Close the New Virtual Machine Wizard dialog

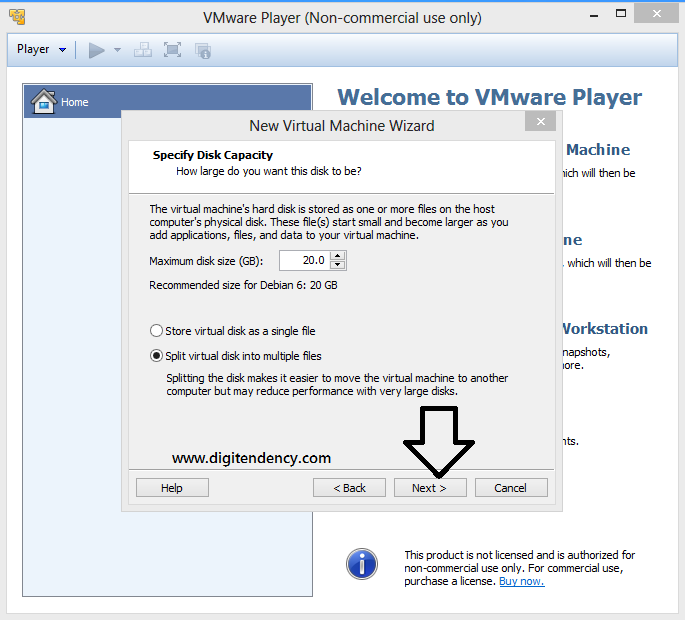point(540,121)
